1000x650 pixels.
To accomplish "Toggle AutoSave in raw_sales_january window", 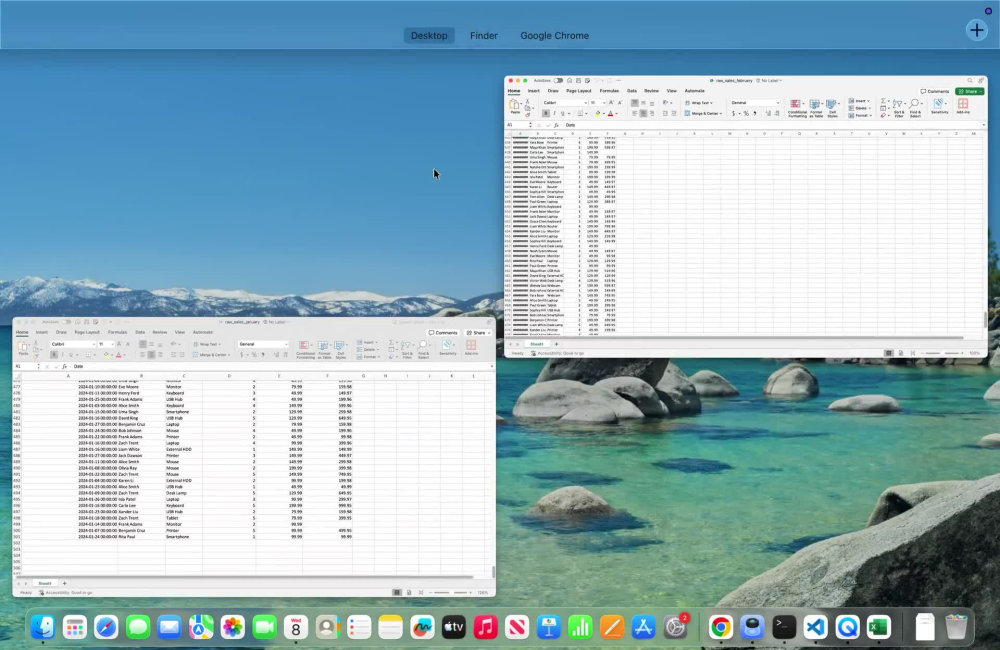I will tap(66, 322).
